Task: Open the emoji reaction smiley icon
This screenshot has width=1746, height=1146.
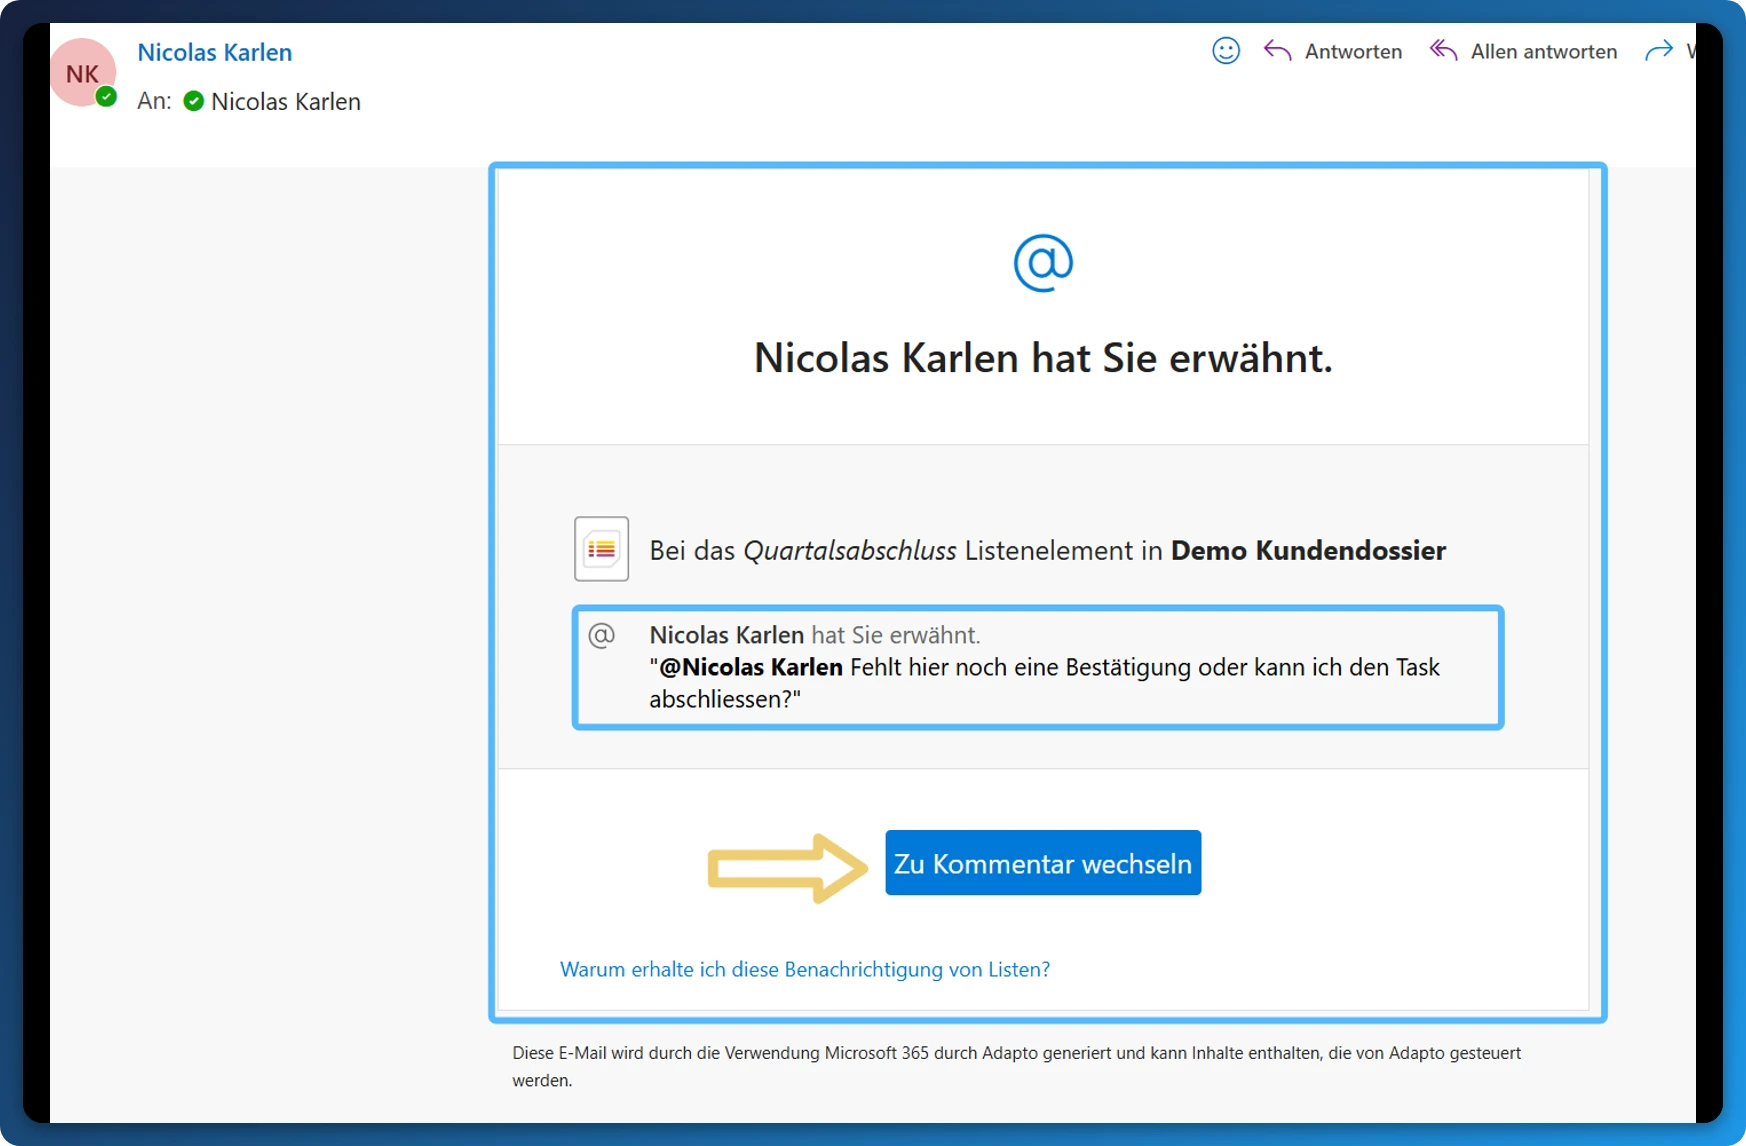Action: coord(1226,51)
